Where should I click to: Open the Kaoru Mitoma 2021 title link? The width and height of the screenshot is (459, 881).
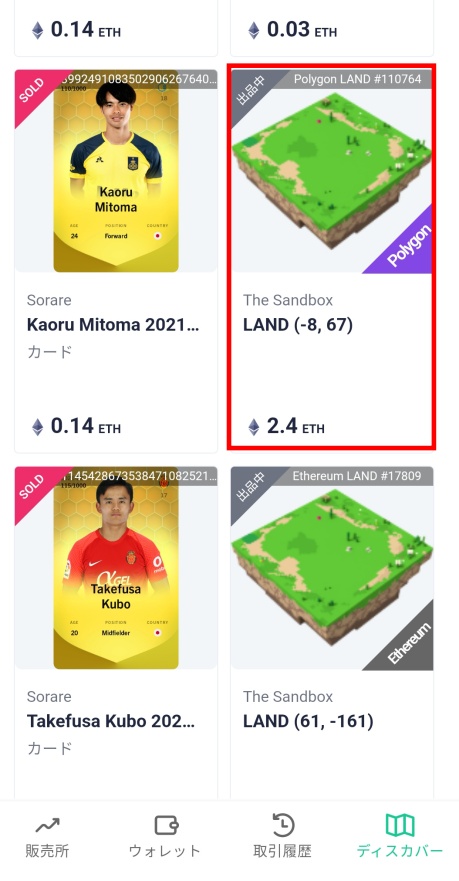(x=113, y=325)
